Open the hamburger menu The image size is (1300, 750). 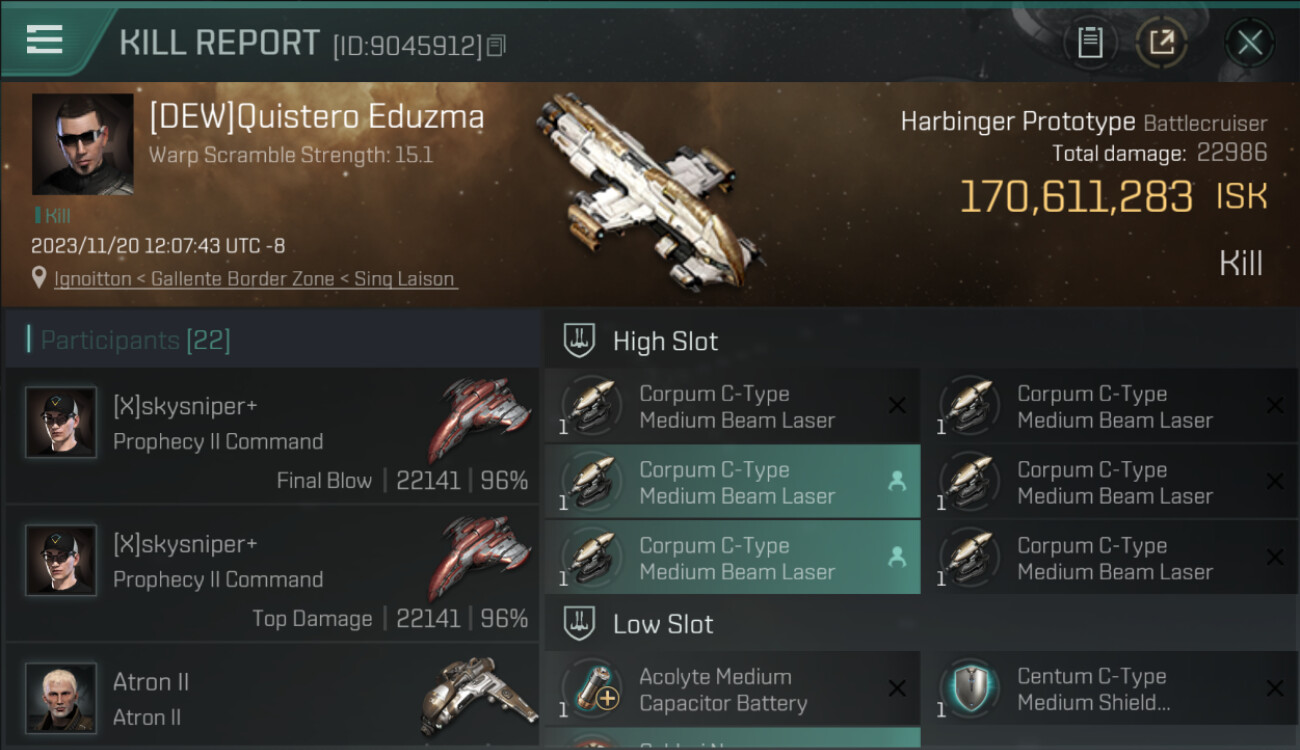(44, 39)
